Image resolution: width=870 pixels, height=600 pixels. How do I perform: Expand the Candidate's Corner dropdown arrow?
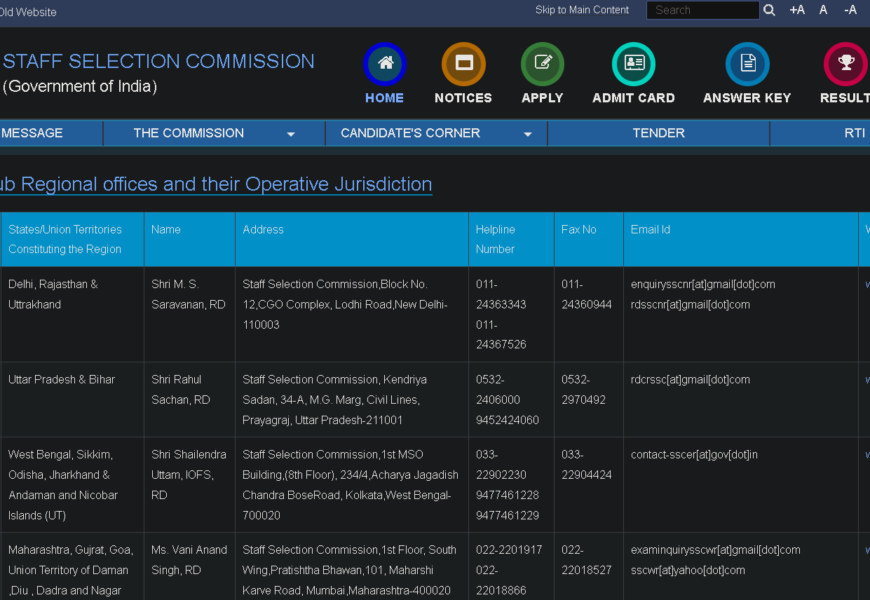click(528, 134)
